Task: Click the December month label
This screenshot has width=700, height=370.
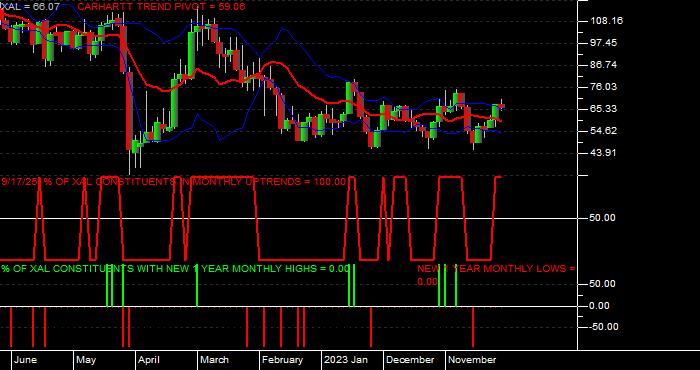Action: (x=410, y=360)
